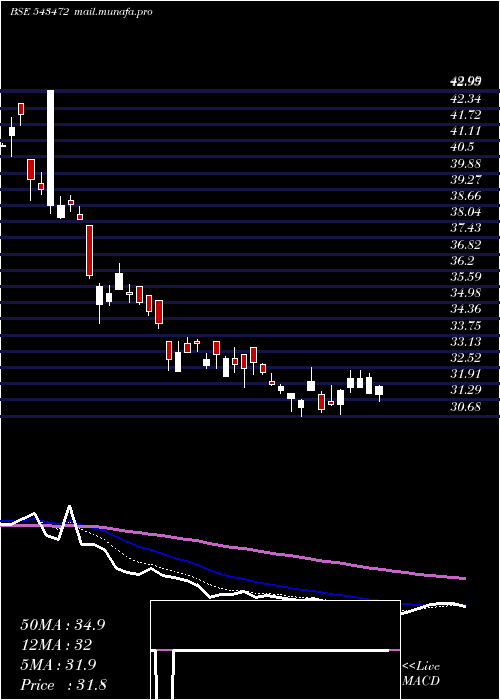Select the 31.29 price axis label
This screenshot has height=700, width=500.
click(466, 390)
